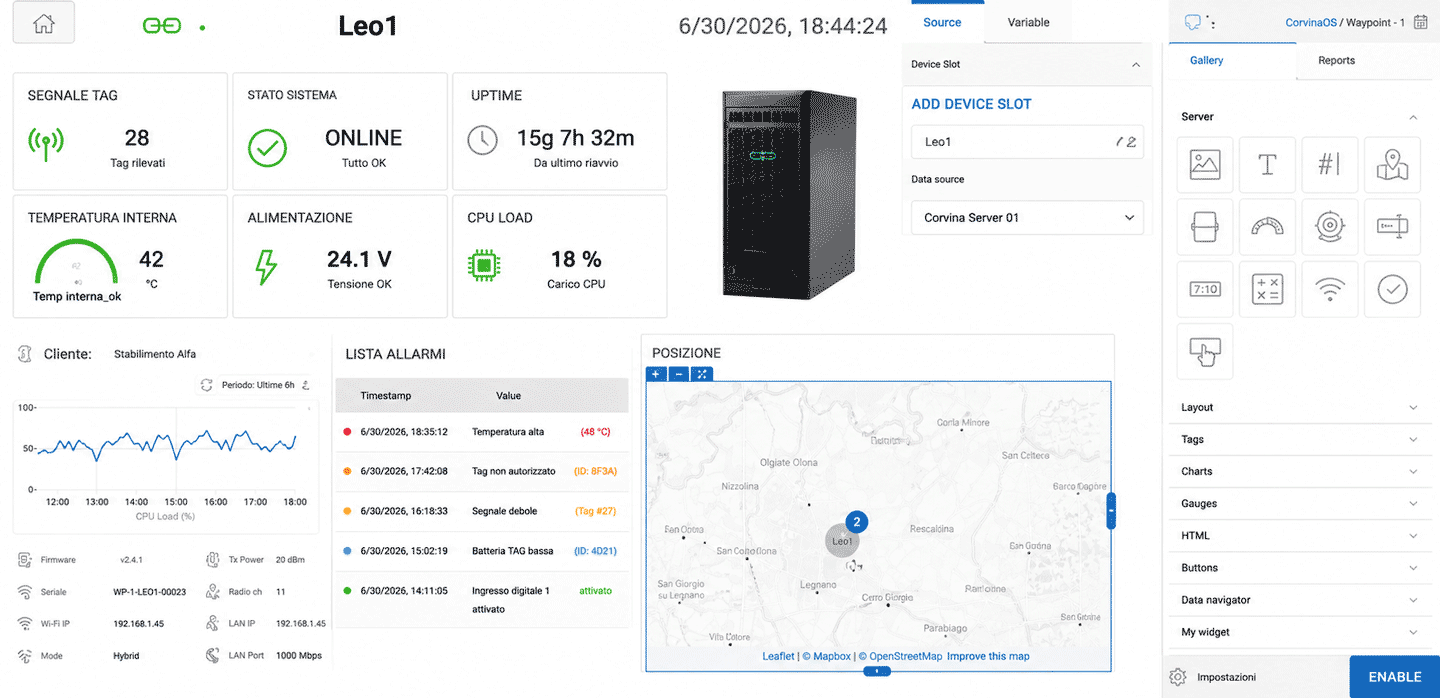Expand the Layout gallery section
Image resolution: width=1440 pixels, height=698 pixels.
point(1300,407)
